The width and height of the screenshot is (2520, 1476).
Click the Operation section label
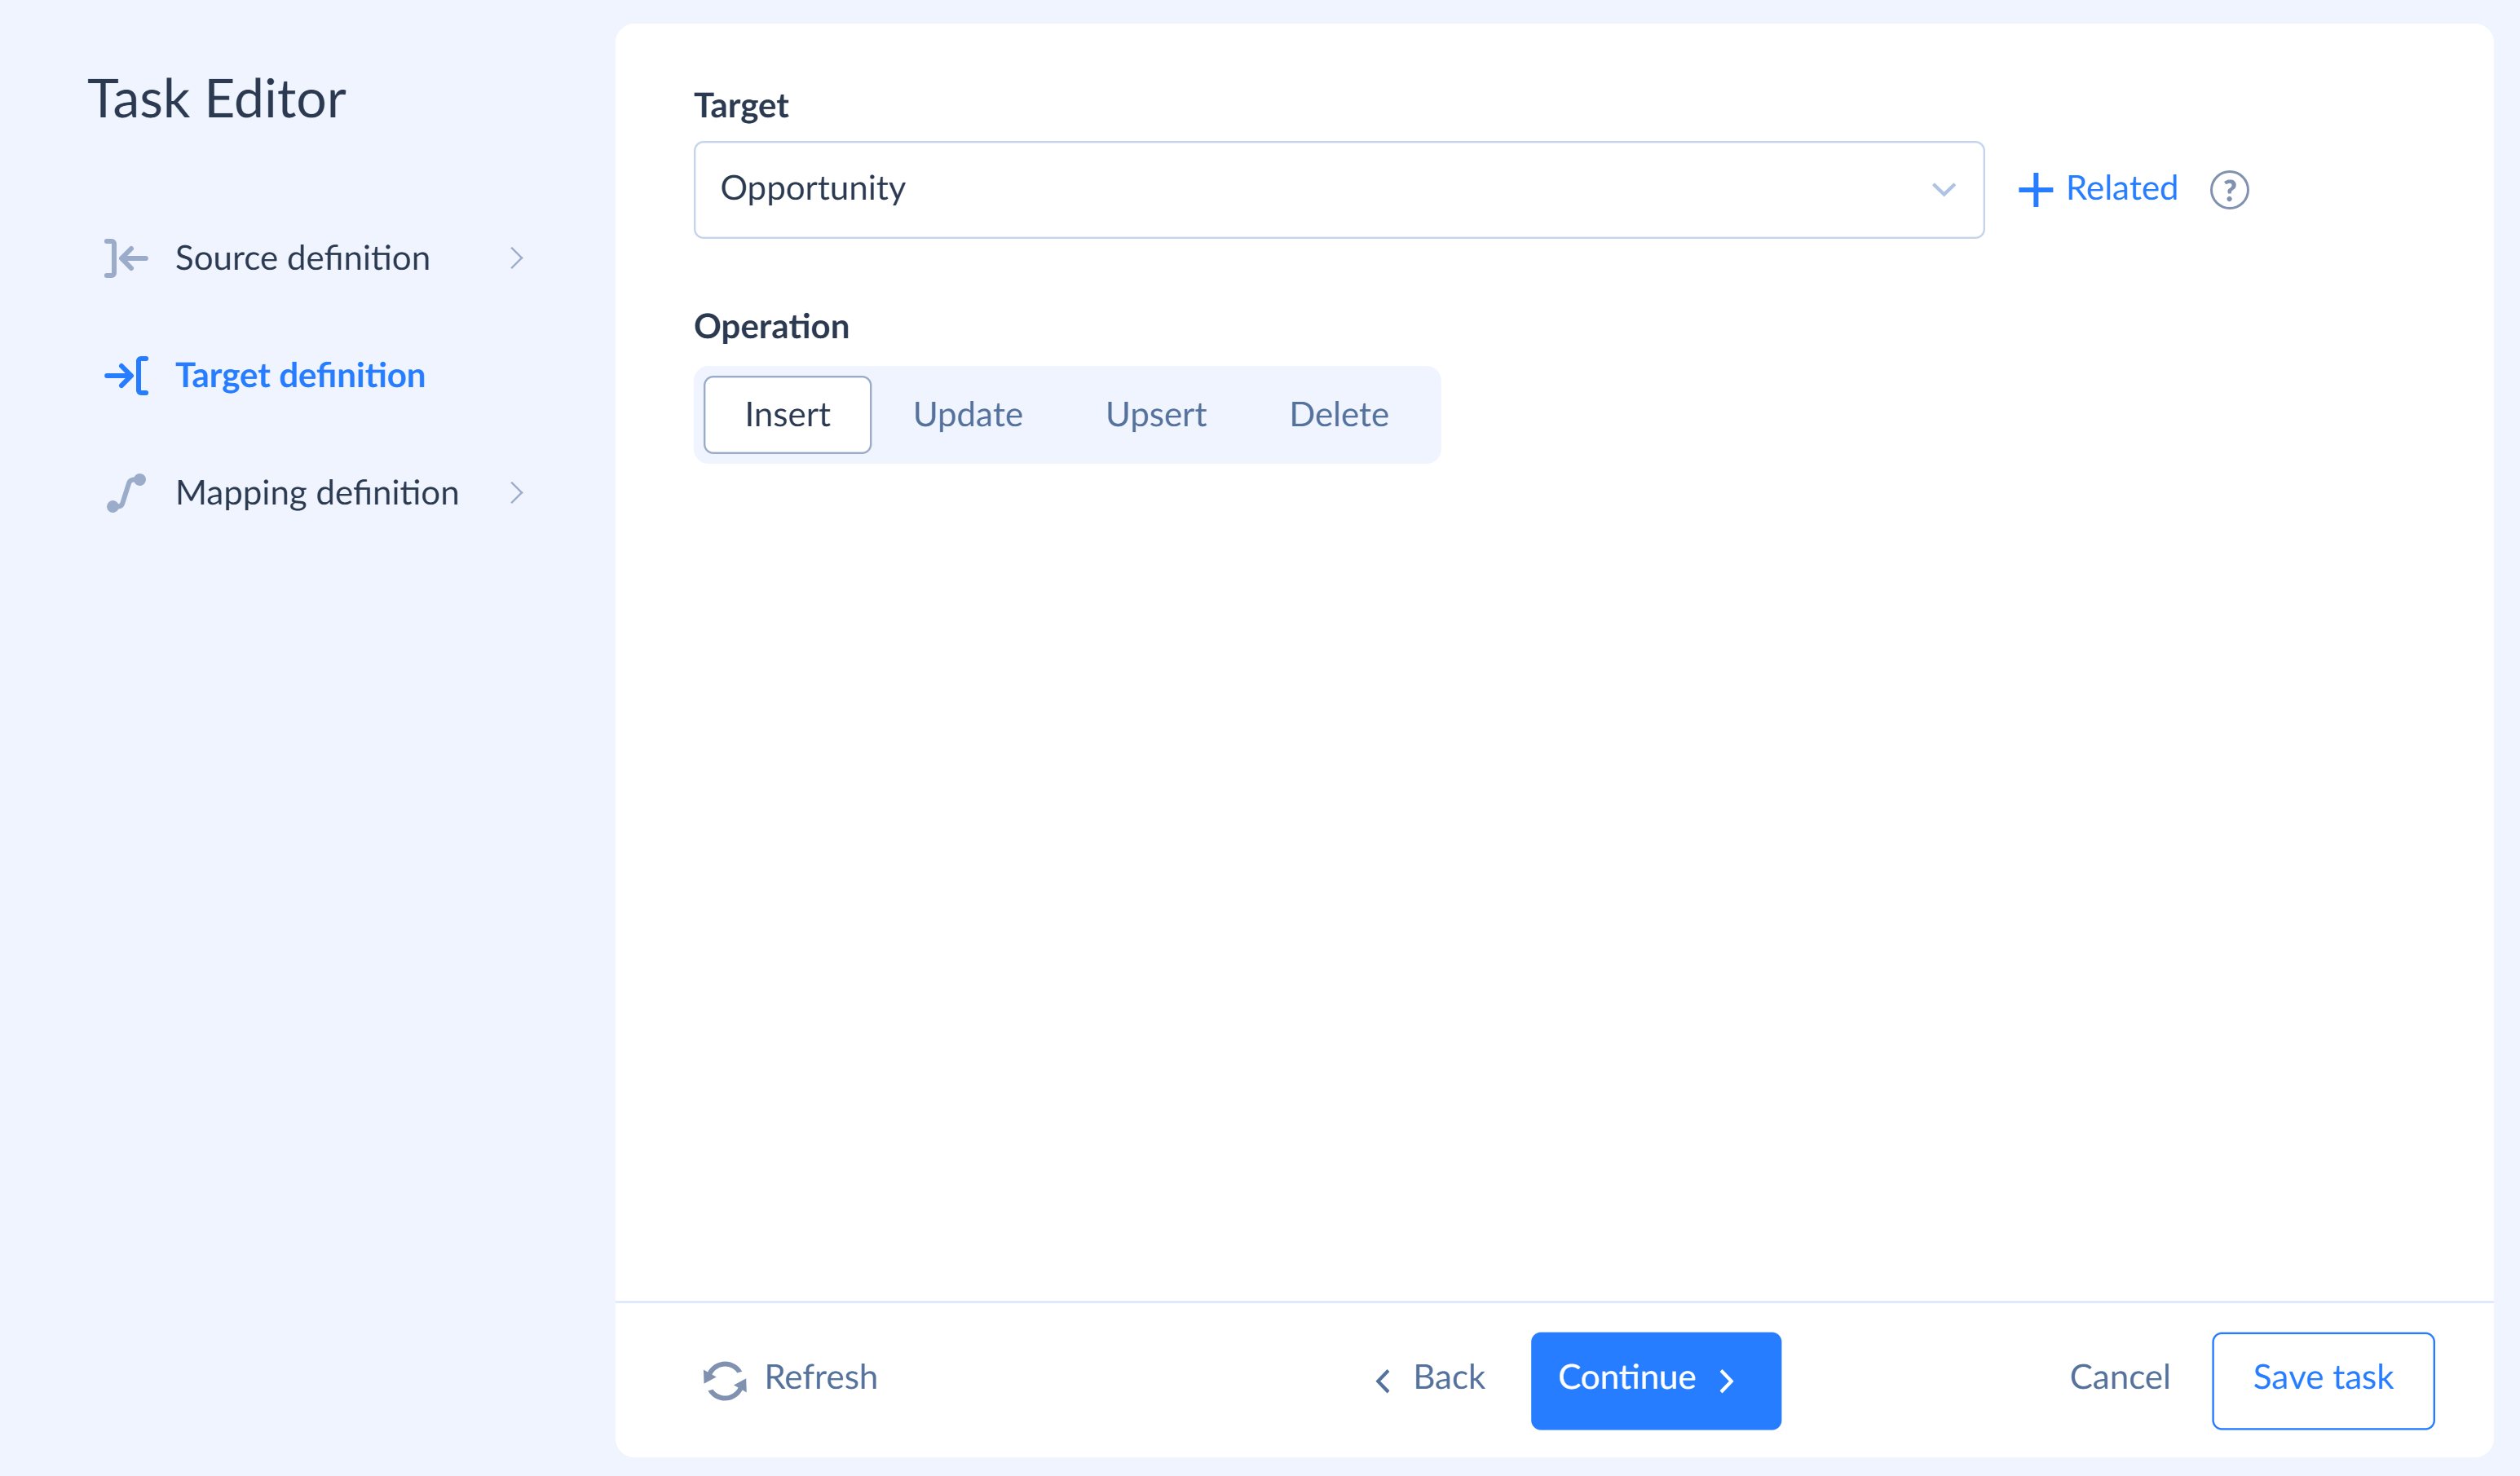click(771, 327)
